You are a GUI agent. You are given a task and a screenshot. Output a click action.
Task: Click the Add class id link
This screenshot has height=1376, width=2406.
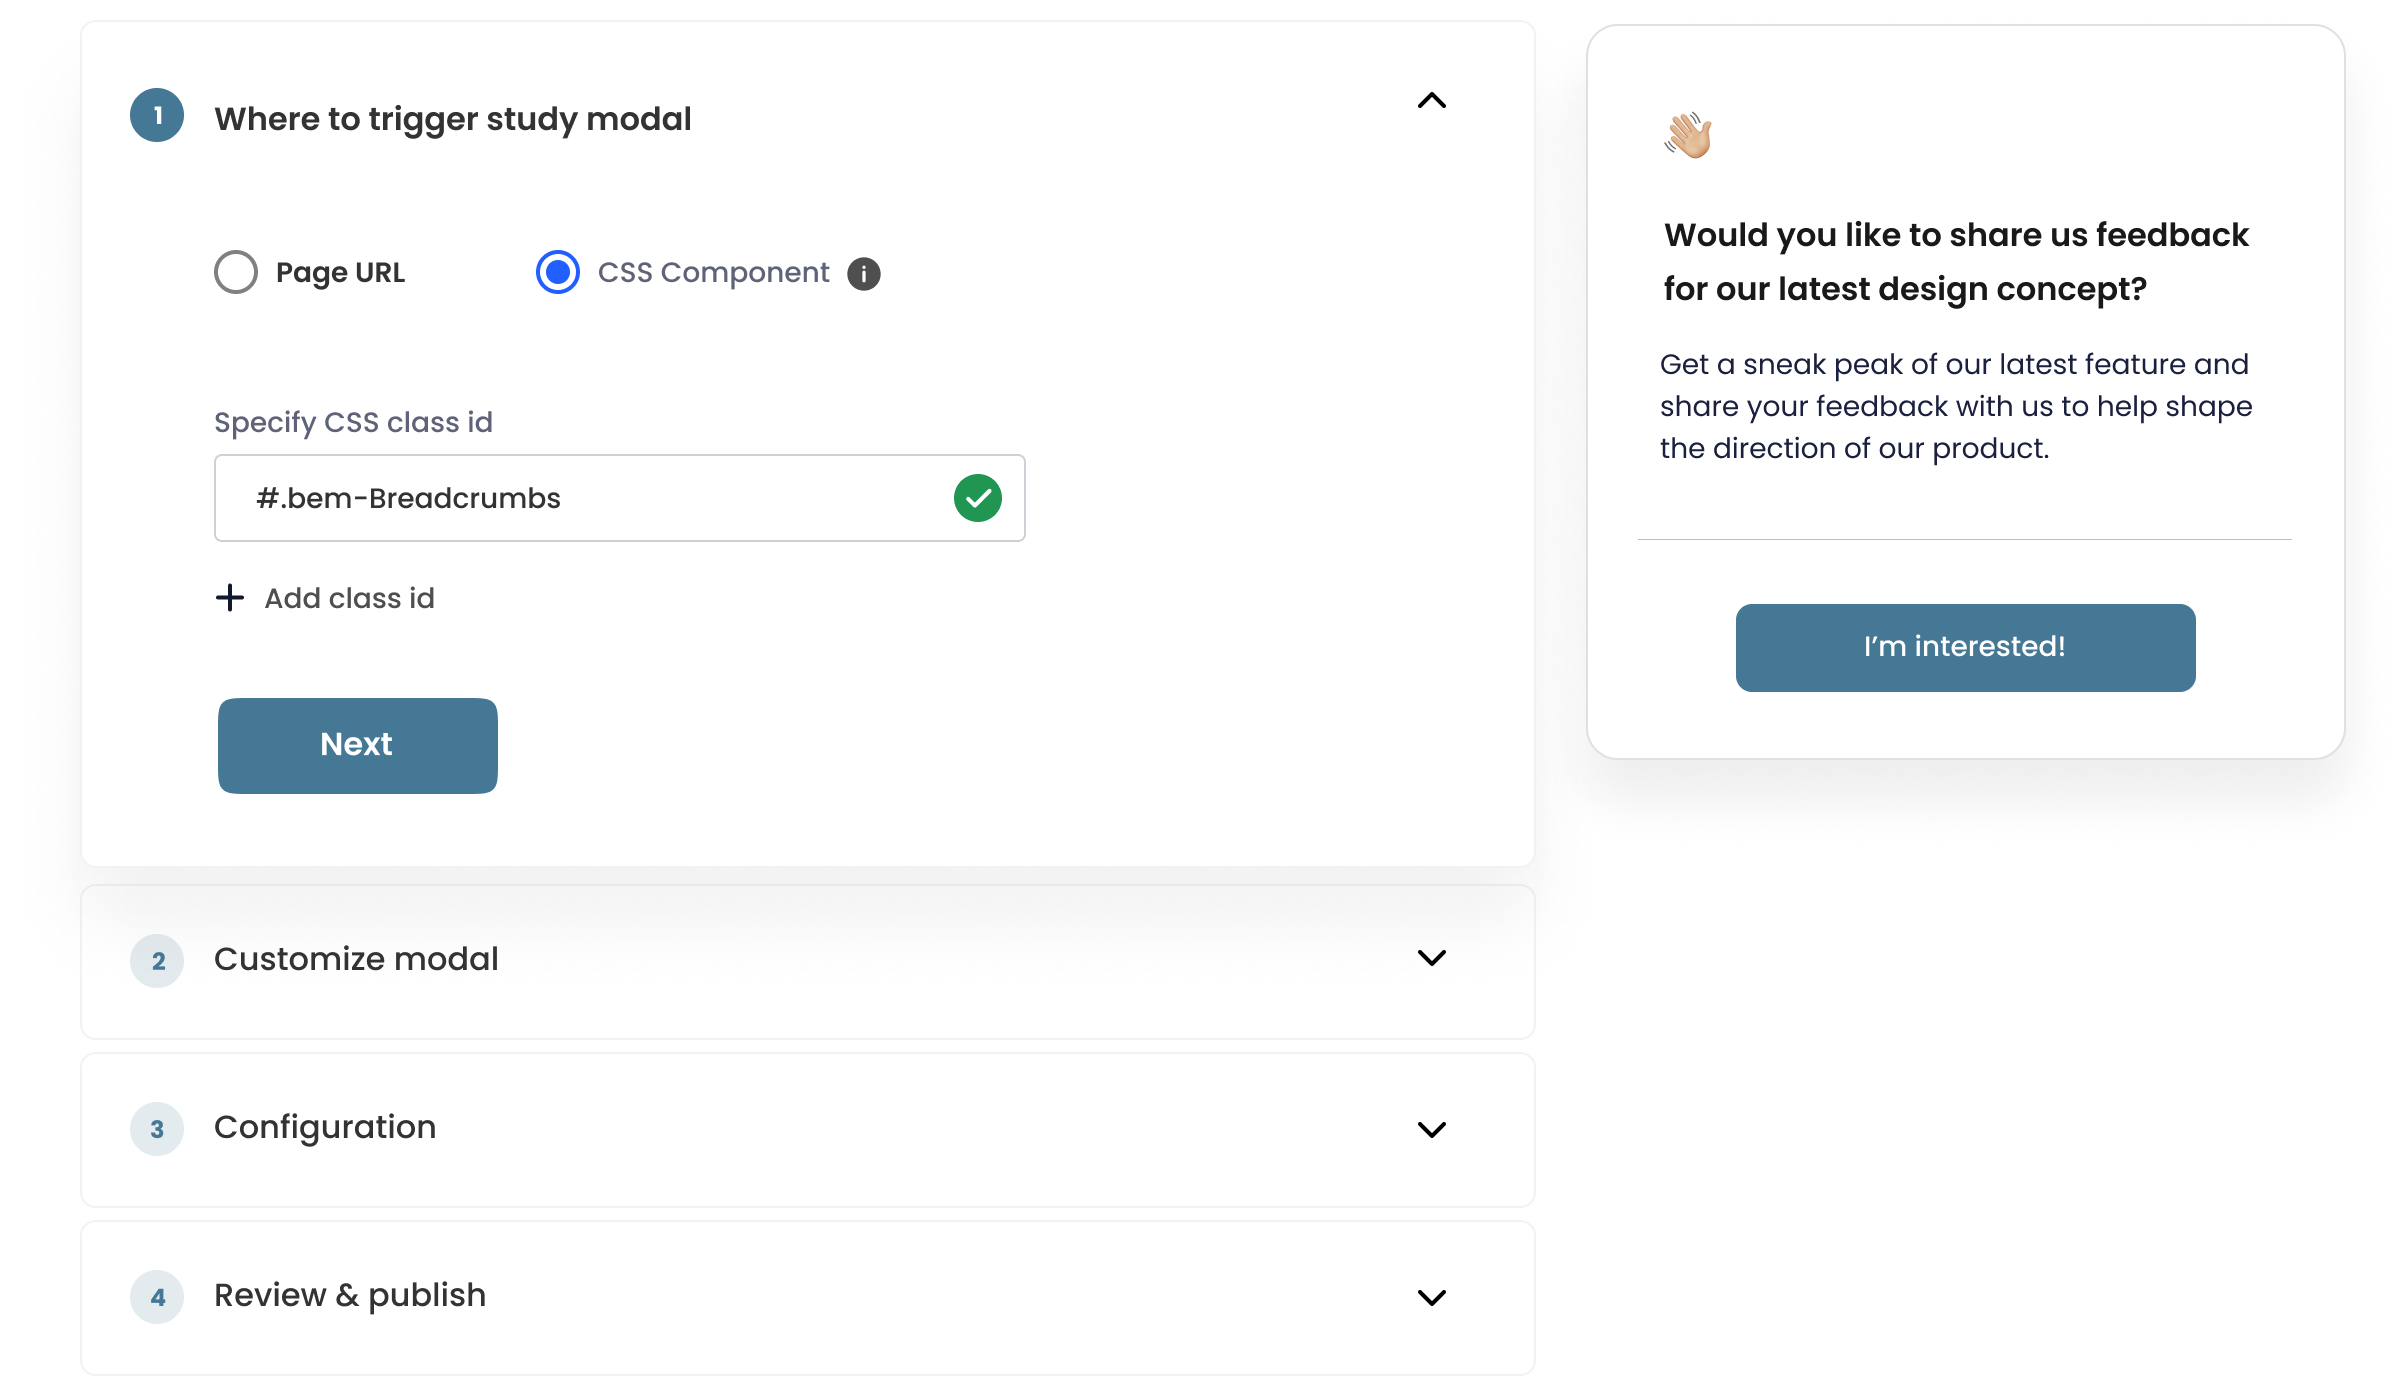(x=349, y=598)
